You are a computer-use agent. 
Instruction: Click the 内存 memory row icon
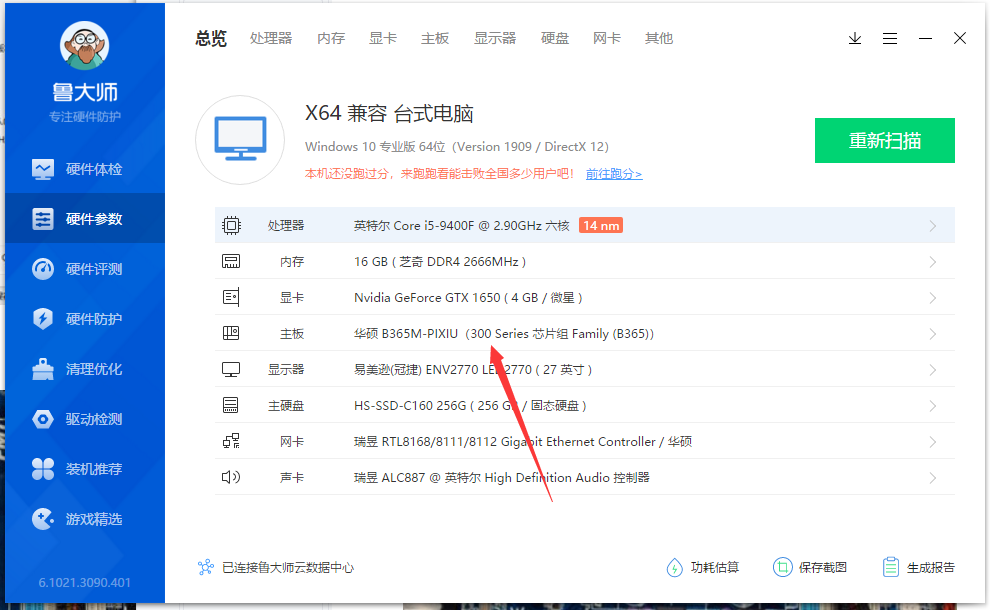[231, 261]
